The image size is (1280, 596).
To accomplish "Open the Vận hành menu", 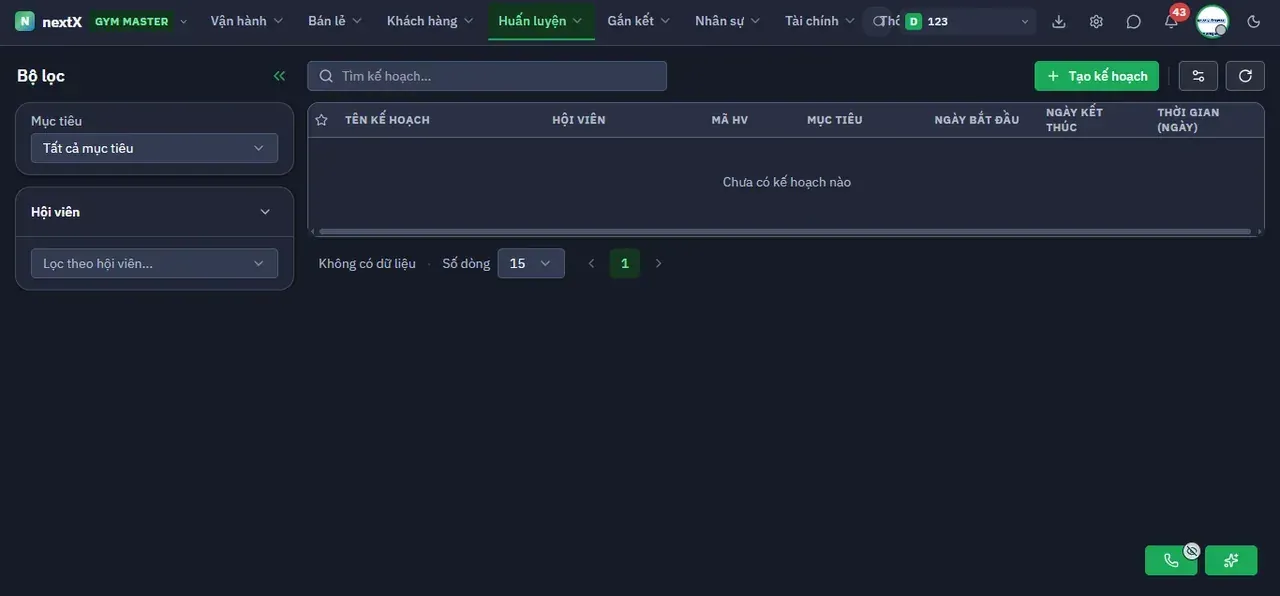I will 247,21.
